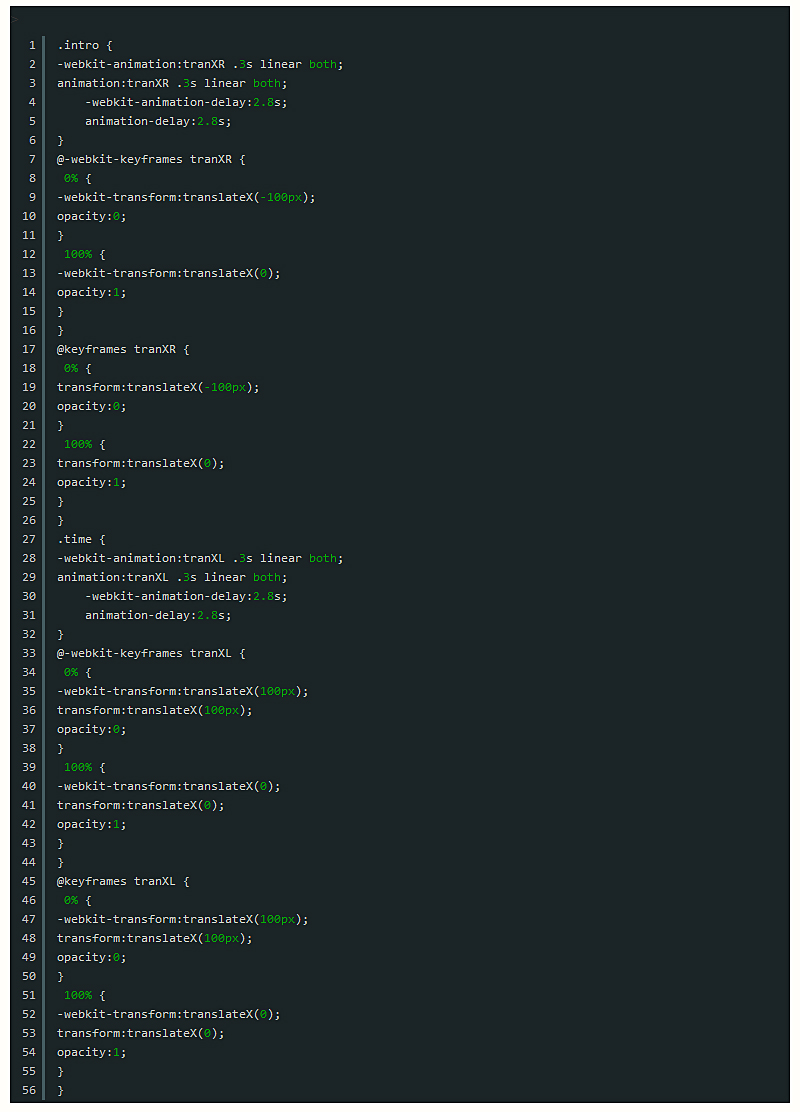Image resolution: width=800 pixels, height=1112 pixels.
Task: Click the 100% keyframe on line 39
Action: point(78,767)
